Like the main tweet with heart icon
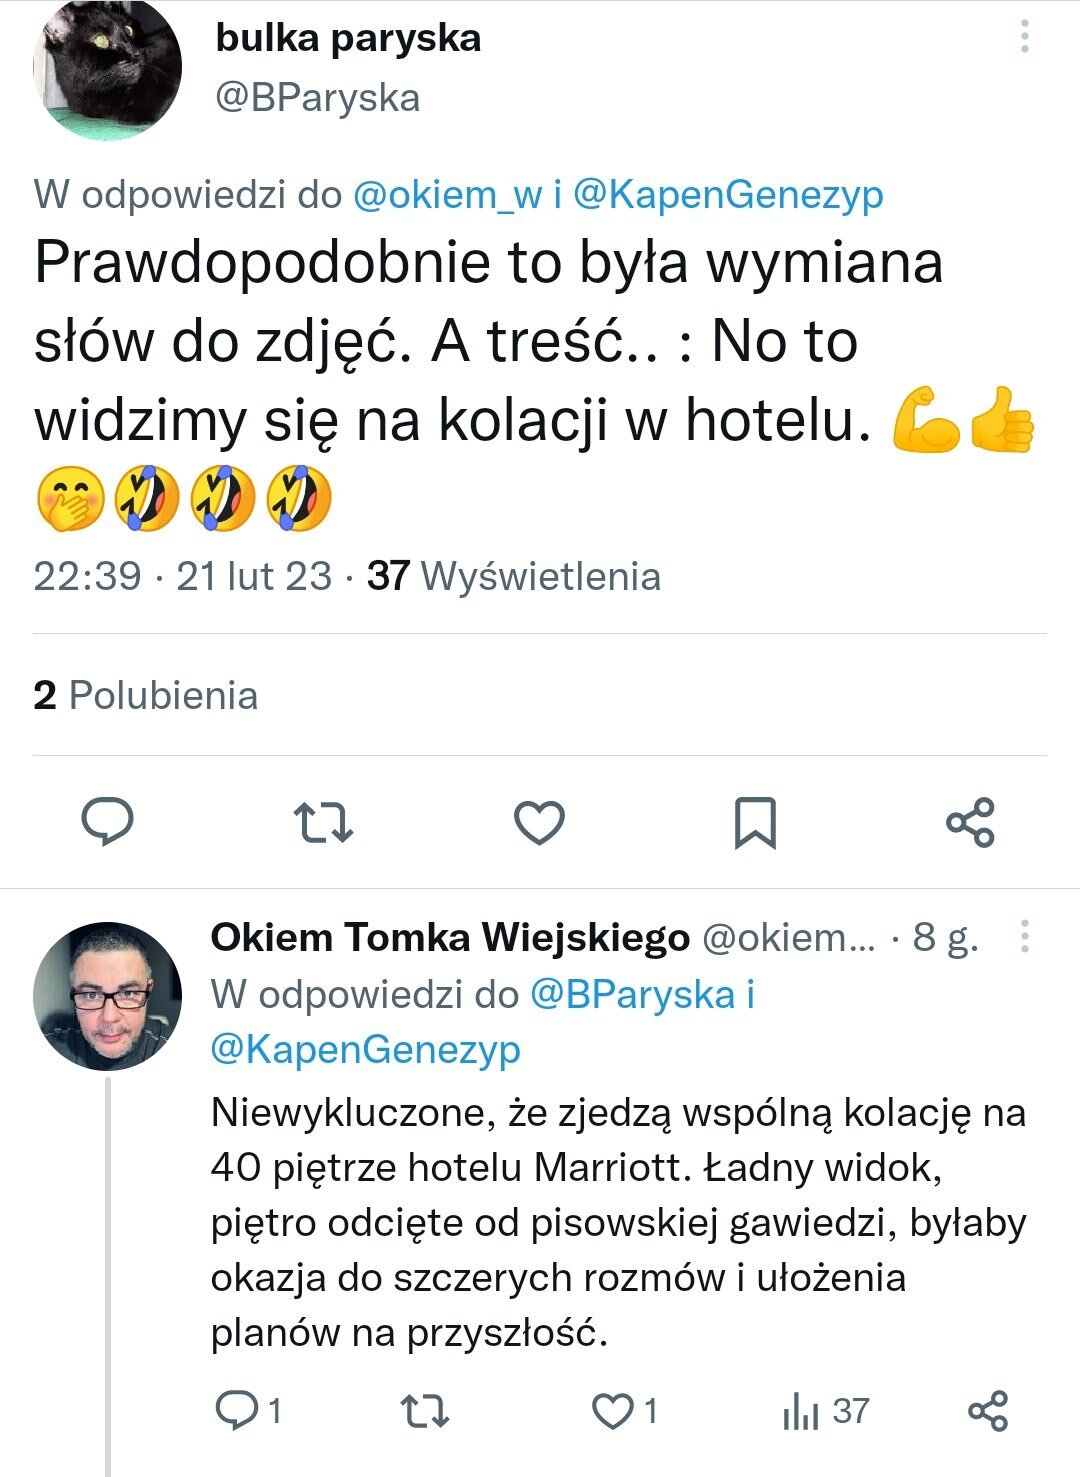 click(x=539, y=822)
